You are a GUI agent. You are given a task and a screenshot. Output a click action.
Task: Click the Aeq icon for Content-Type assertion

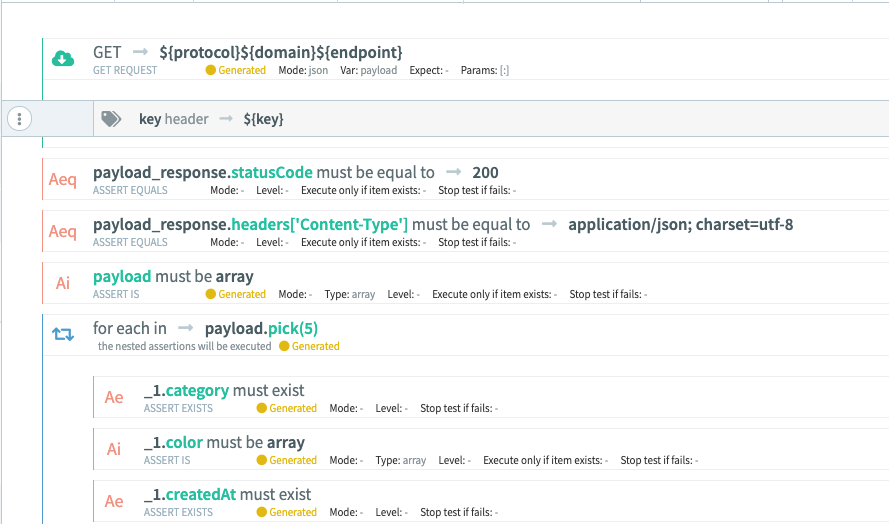point(63,231)
